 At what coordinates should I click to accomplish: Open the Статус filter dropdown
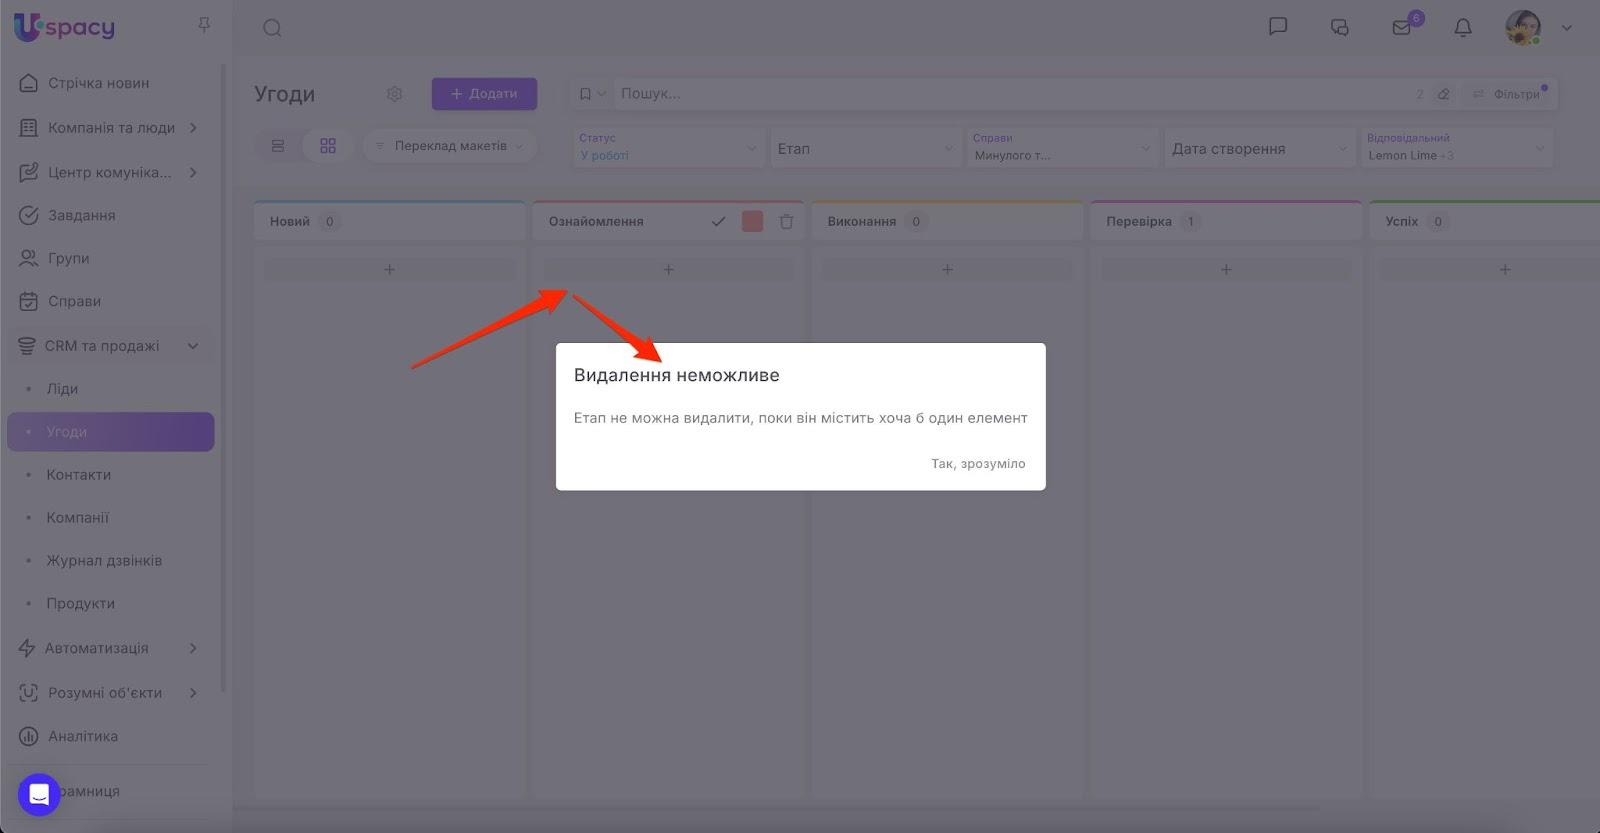(668, 148)
